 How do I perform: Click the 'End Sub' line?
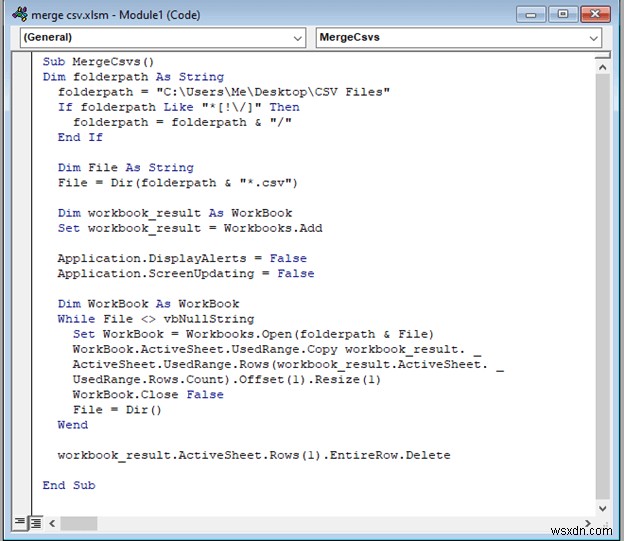[69, 485]
